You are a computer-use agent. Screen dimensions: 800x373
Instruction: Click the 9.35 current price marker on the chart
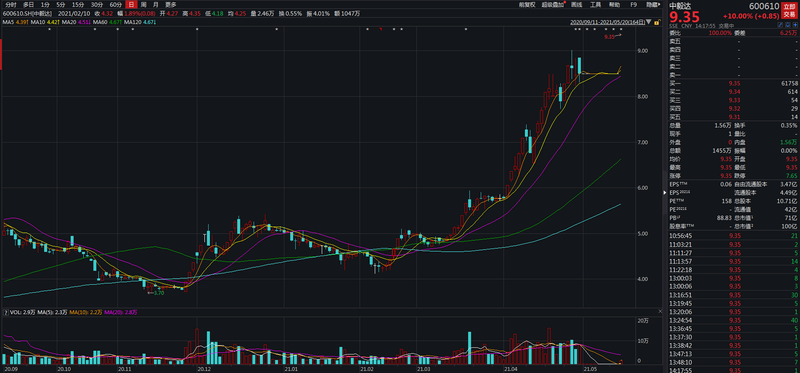(x=610, y=37)
